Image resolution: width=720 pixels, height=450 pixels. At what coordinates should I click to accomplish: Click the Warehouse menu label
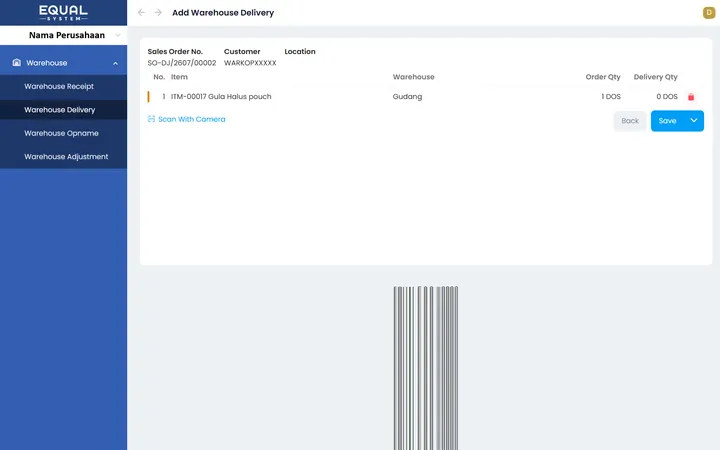(46, 63)
